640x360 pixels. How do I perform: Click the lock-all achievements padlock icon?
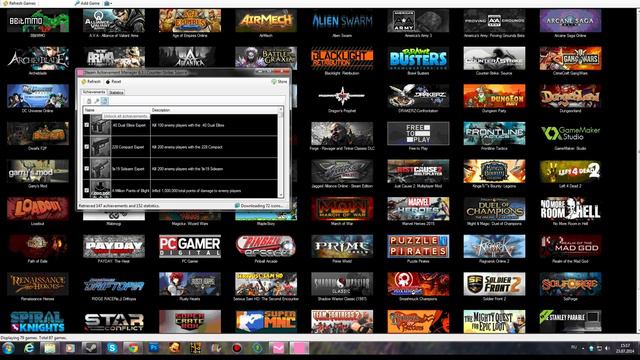coord(89,101)
